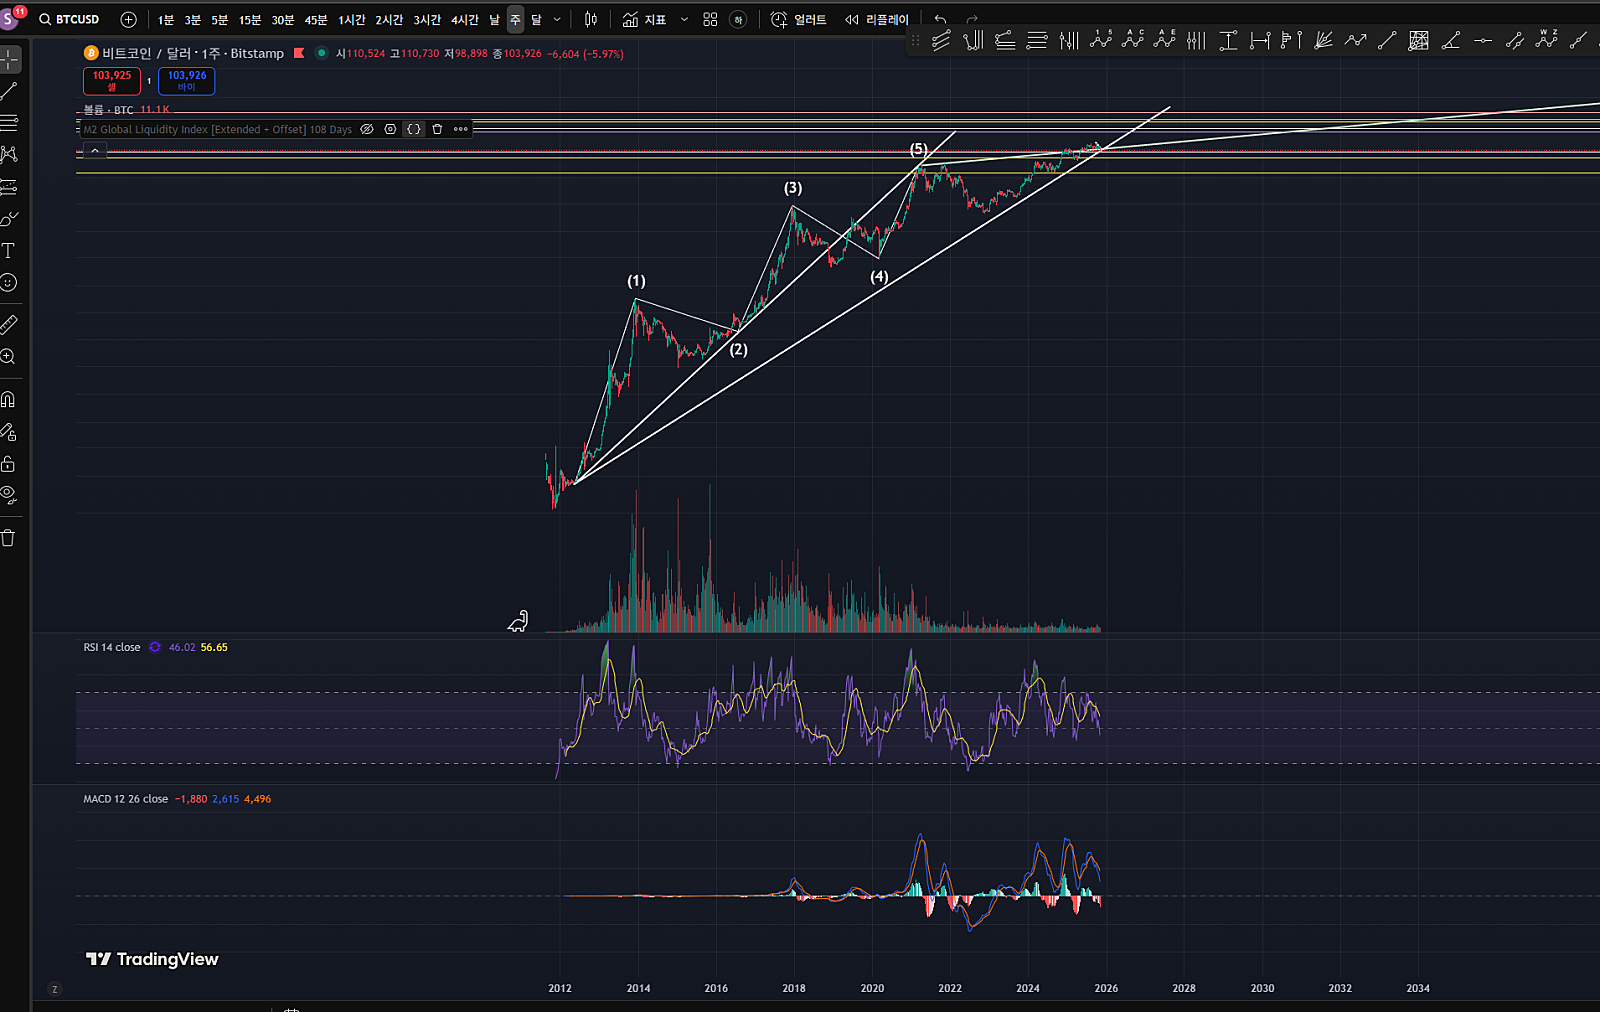The image size is (1600, 1012).
Task: Switch to the 1시간 timeframe
Action: coord(352,20)
